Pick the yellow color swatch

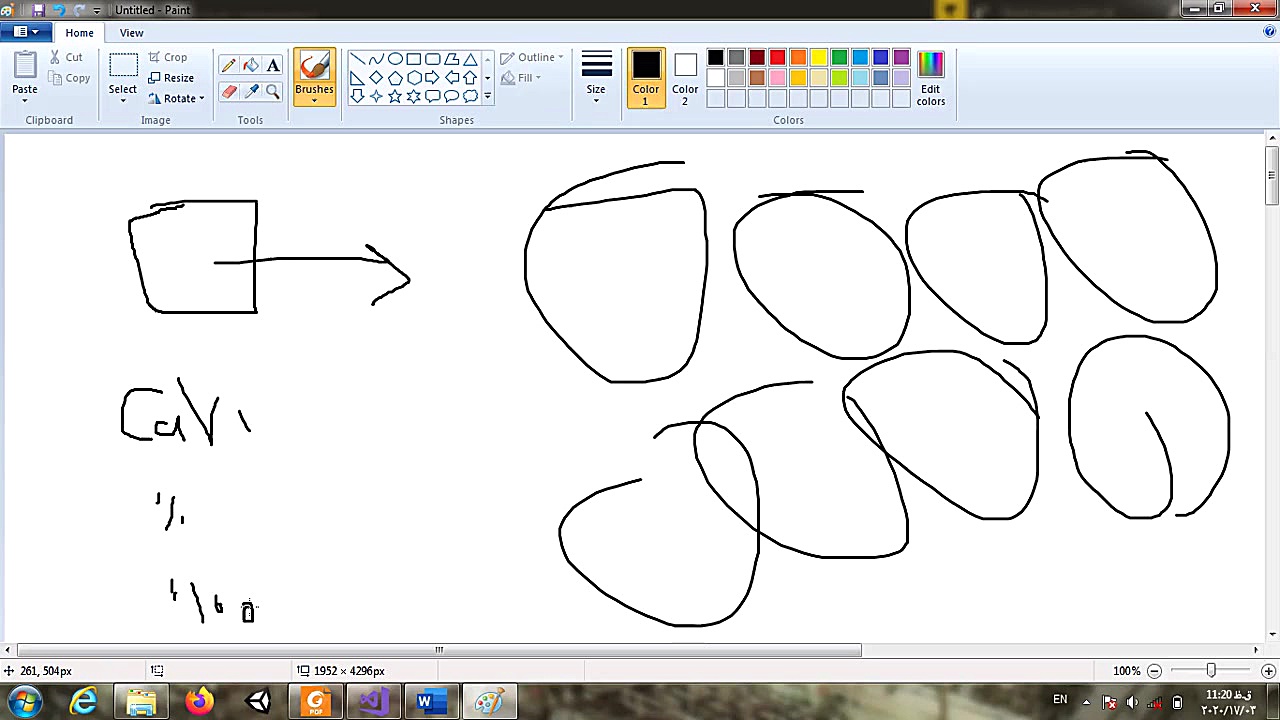[x=819, y=58]
